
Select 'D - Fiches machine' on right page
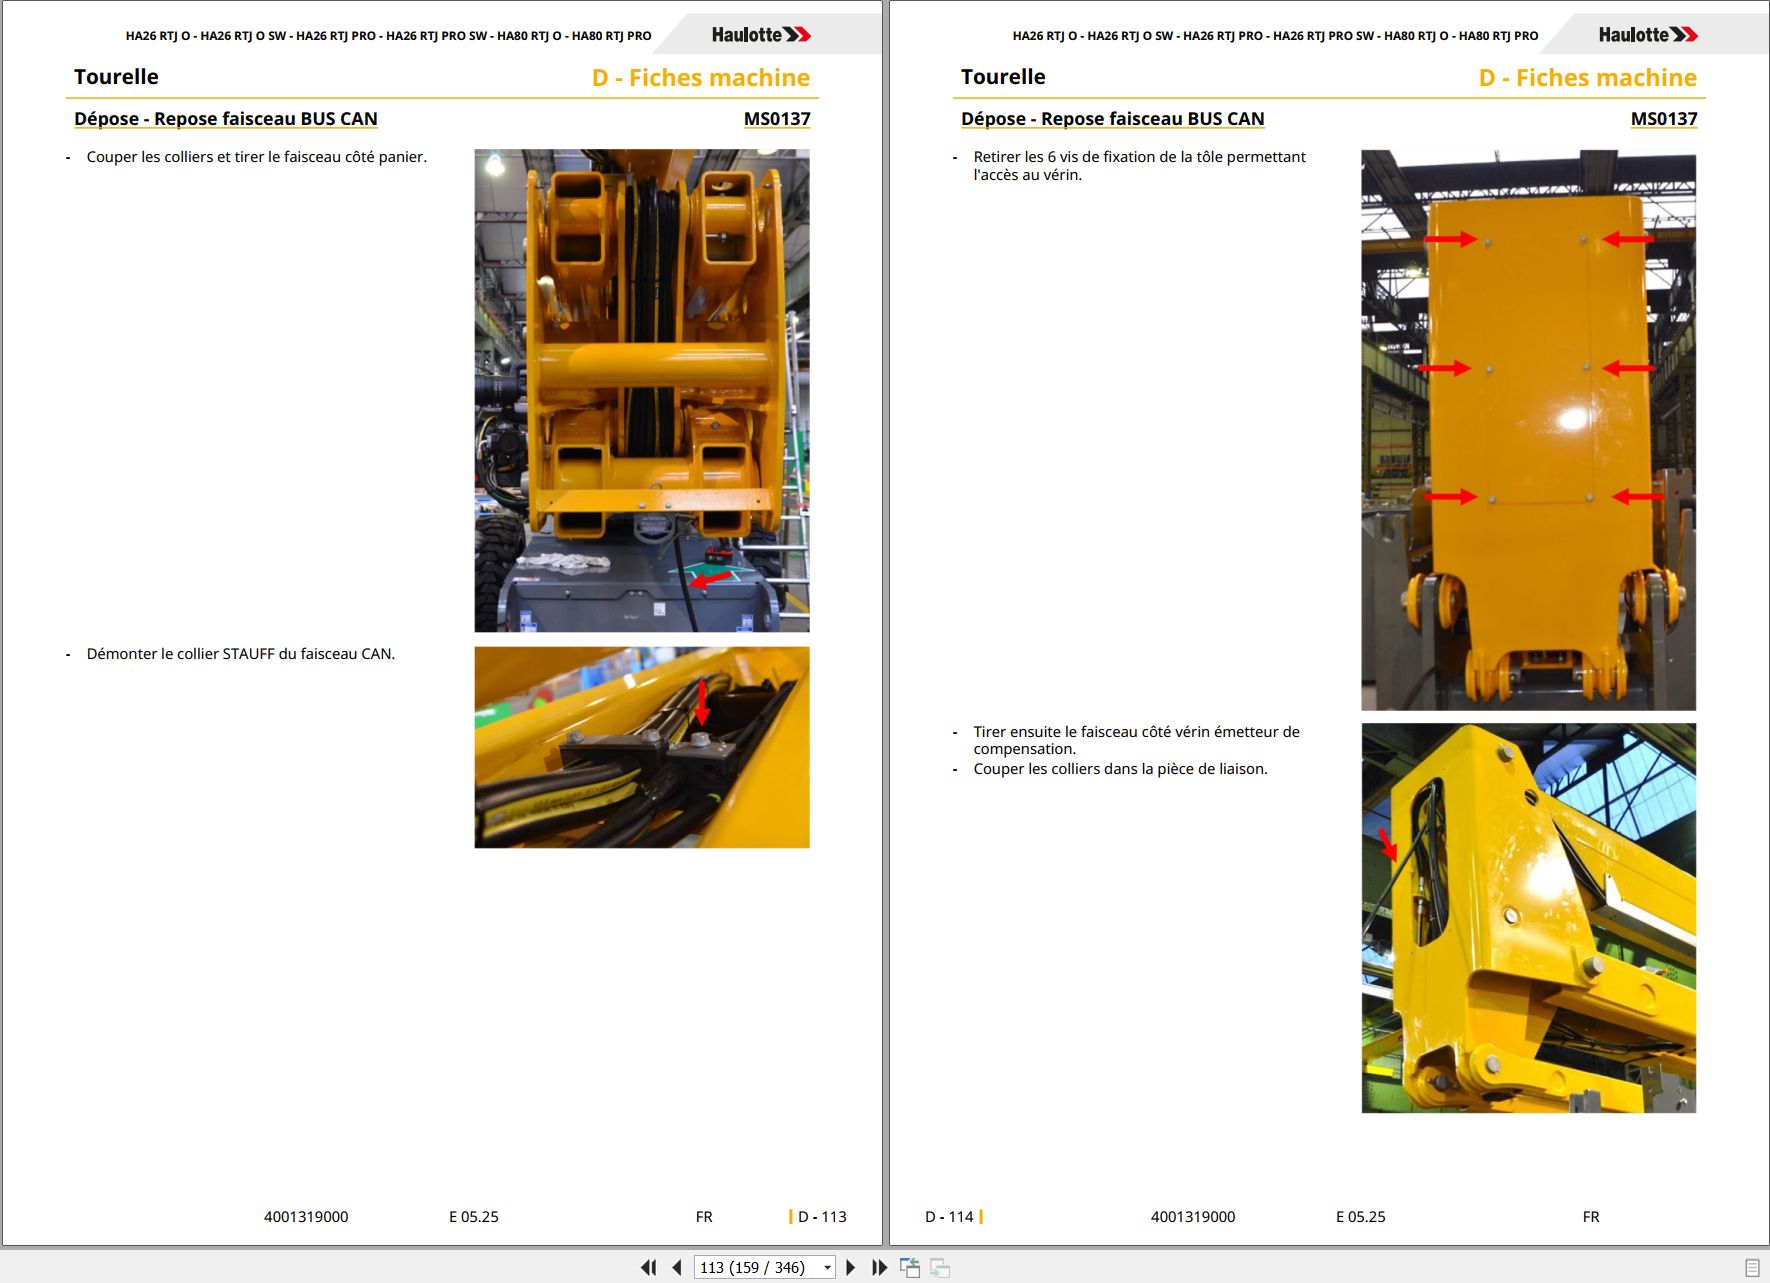point(1588,78)
